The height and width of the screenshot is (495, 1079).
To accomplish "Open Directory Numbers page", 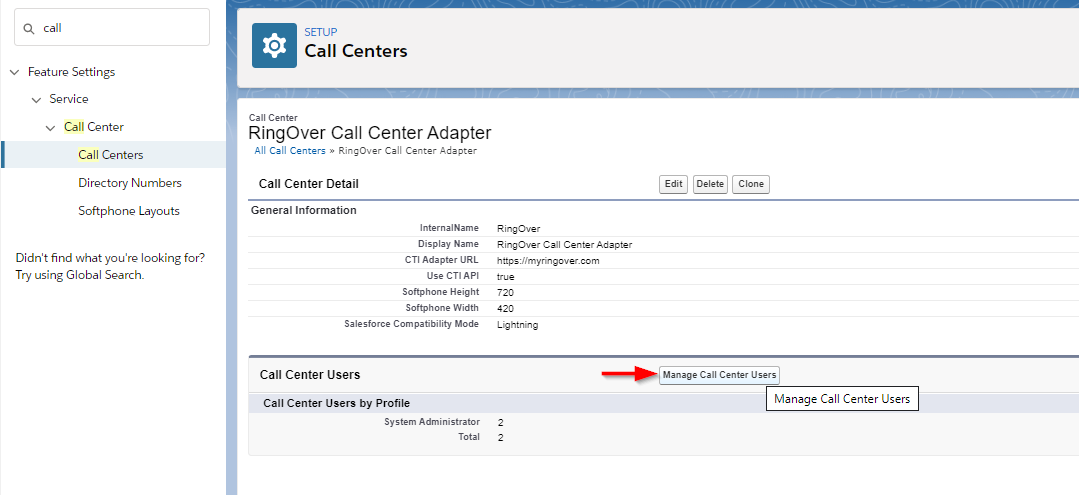I will (130, 183).
